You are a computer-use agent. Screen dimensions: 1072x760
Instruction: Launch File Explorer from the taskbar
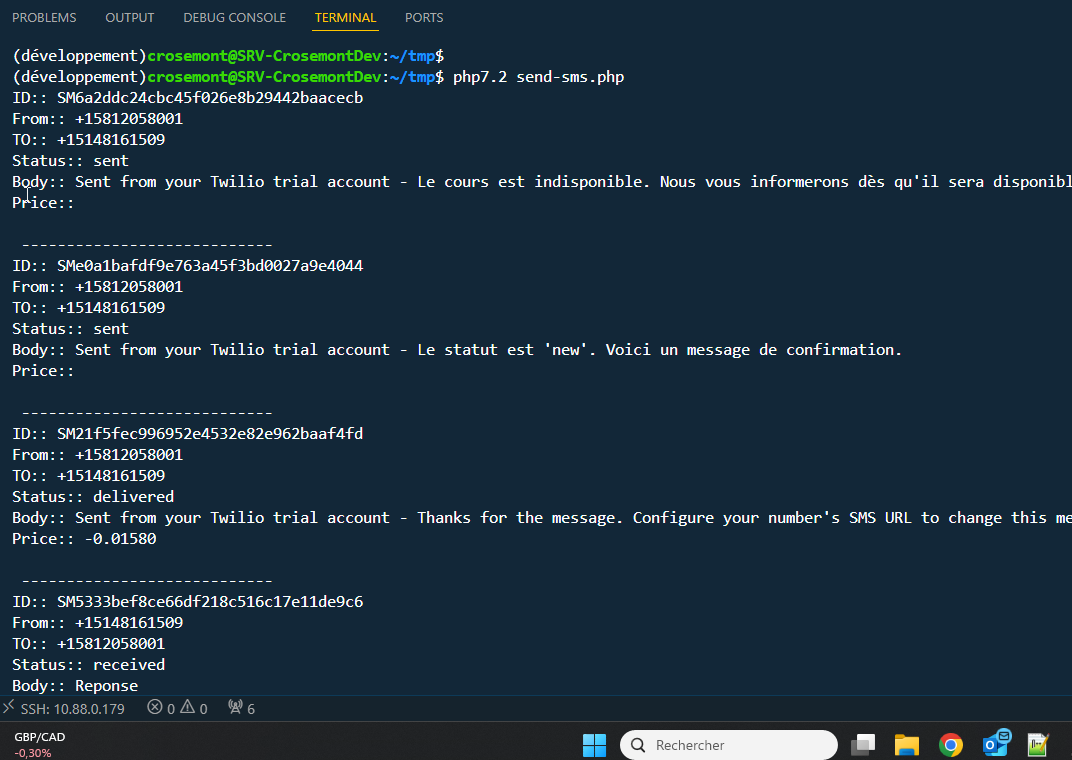pos(906,745)
